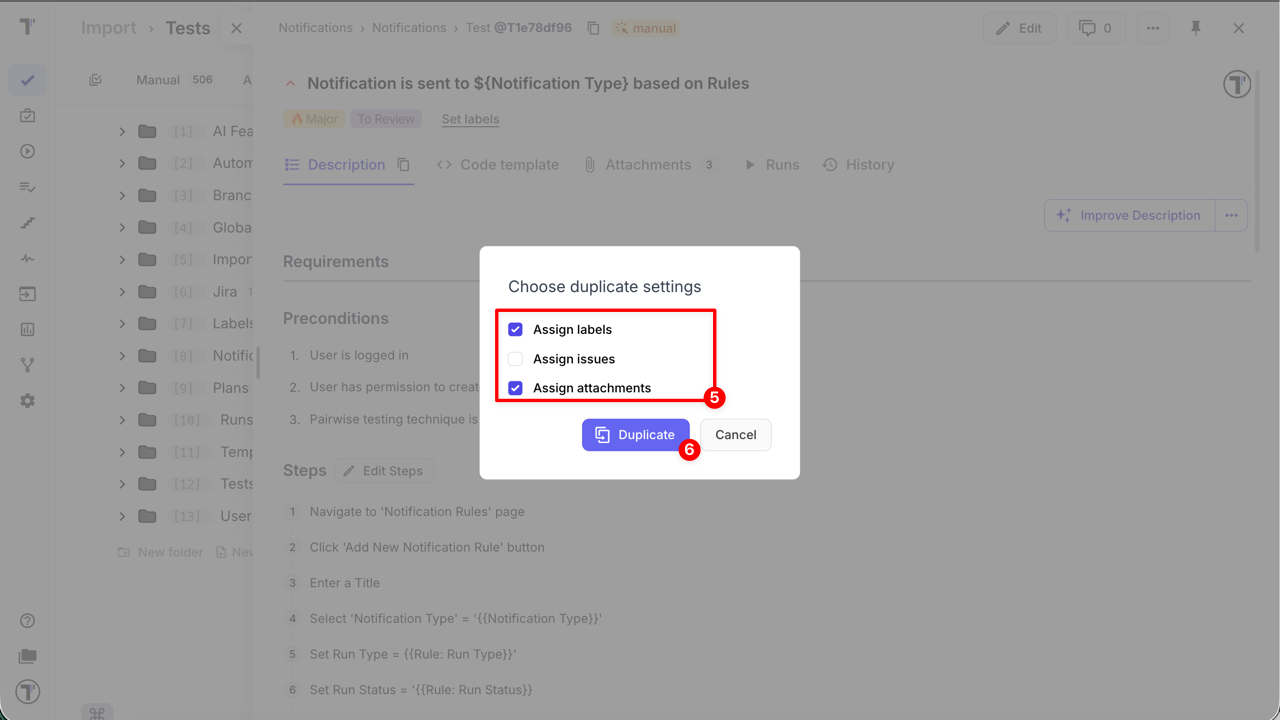Open project Settings gear in sidebar

pos(27,400)
